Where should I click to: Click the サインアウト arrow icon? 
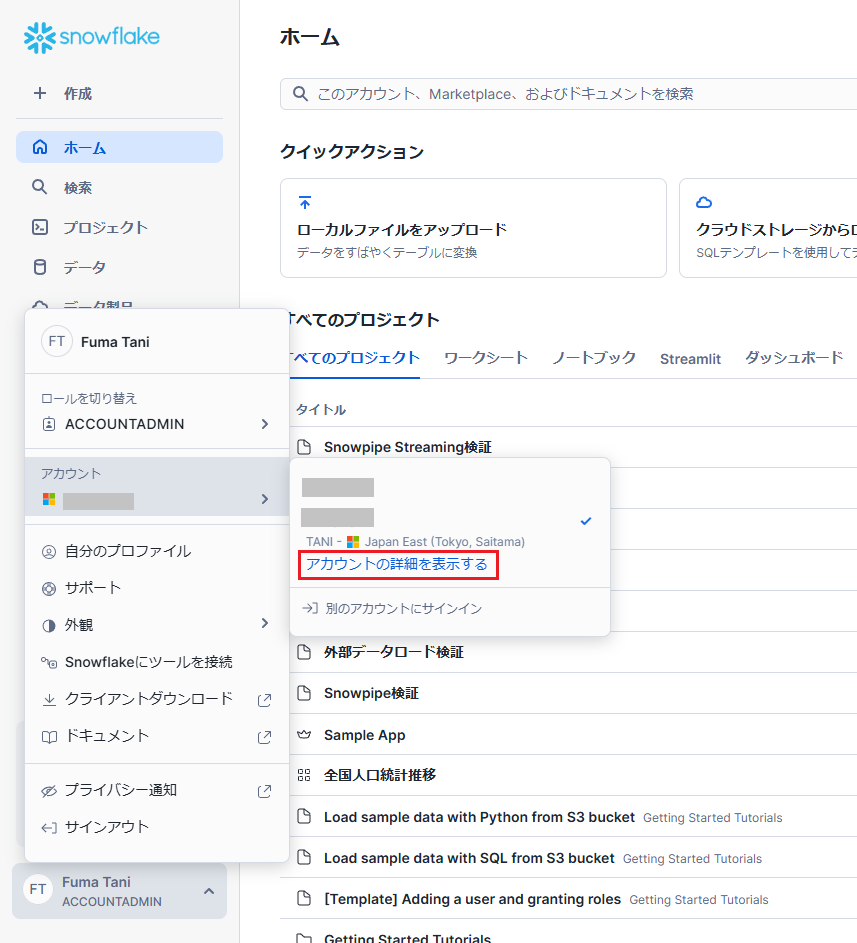pos(49,828)
